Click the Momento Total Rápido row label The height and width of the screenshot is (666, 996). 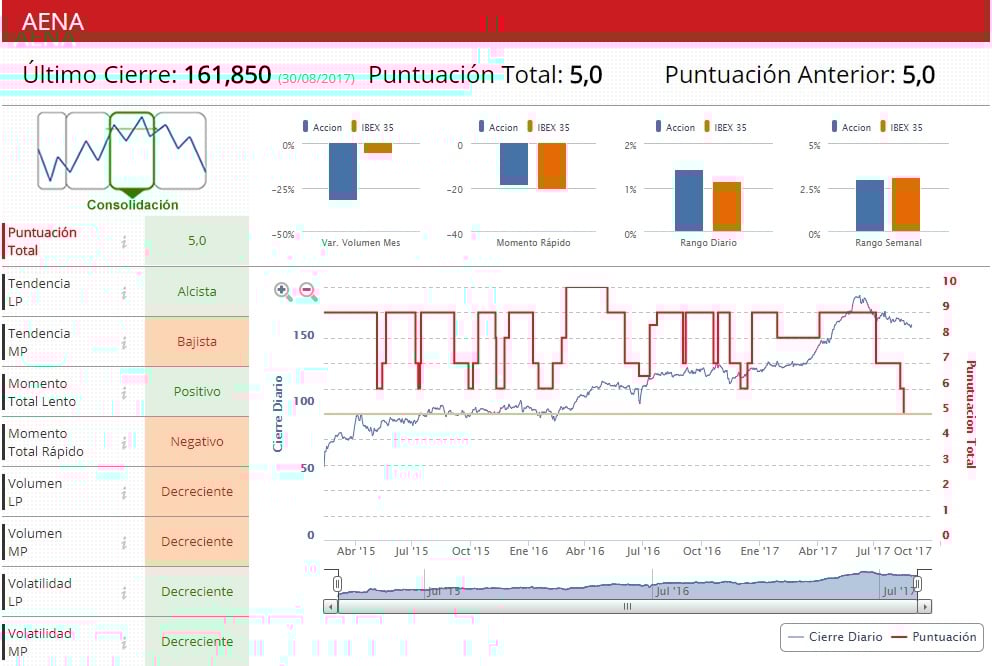coord(46,442)
